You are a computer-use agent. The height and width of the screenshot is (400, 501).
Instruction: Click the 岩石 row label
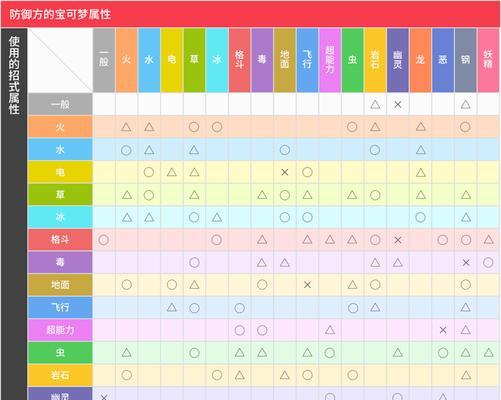pyautogui.click(x=60, y=375)
